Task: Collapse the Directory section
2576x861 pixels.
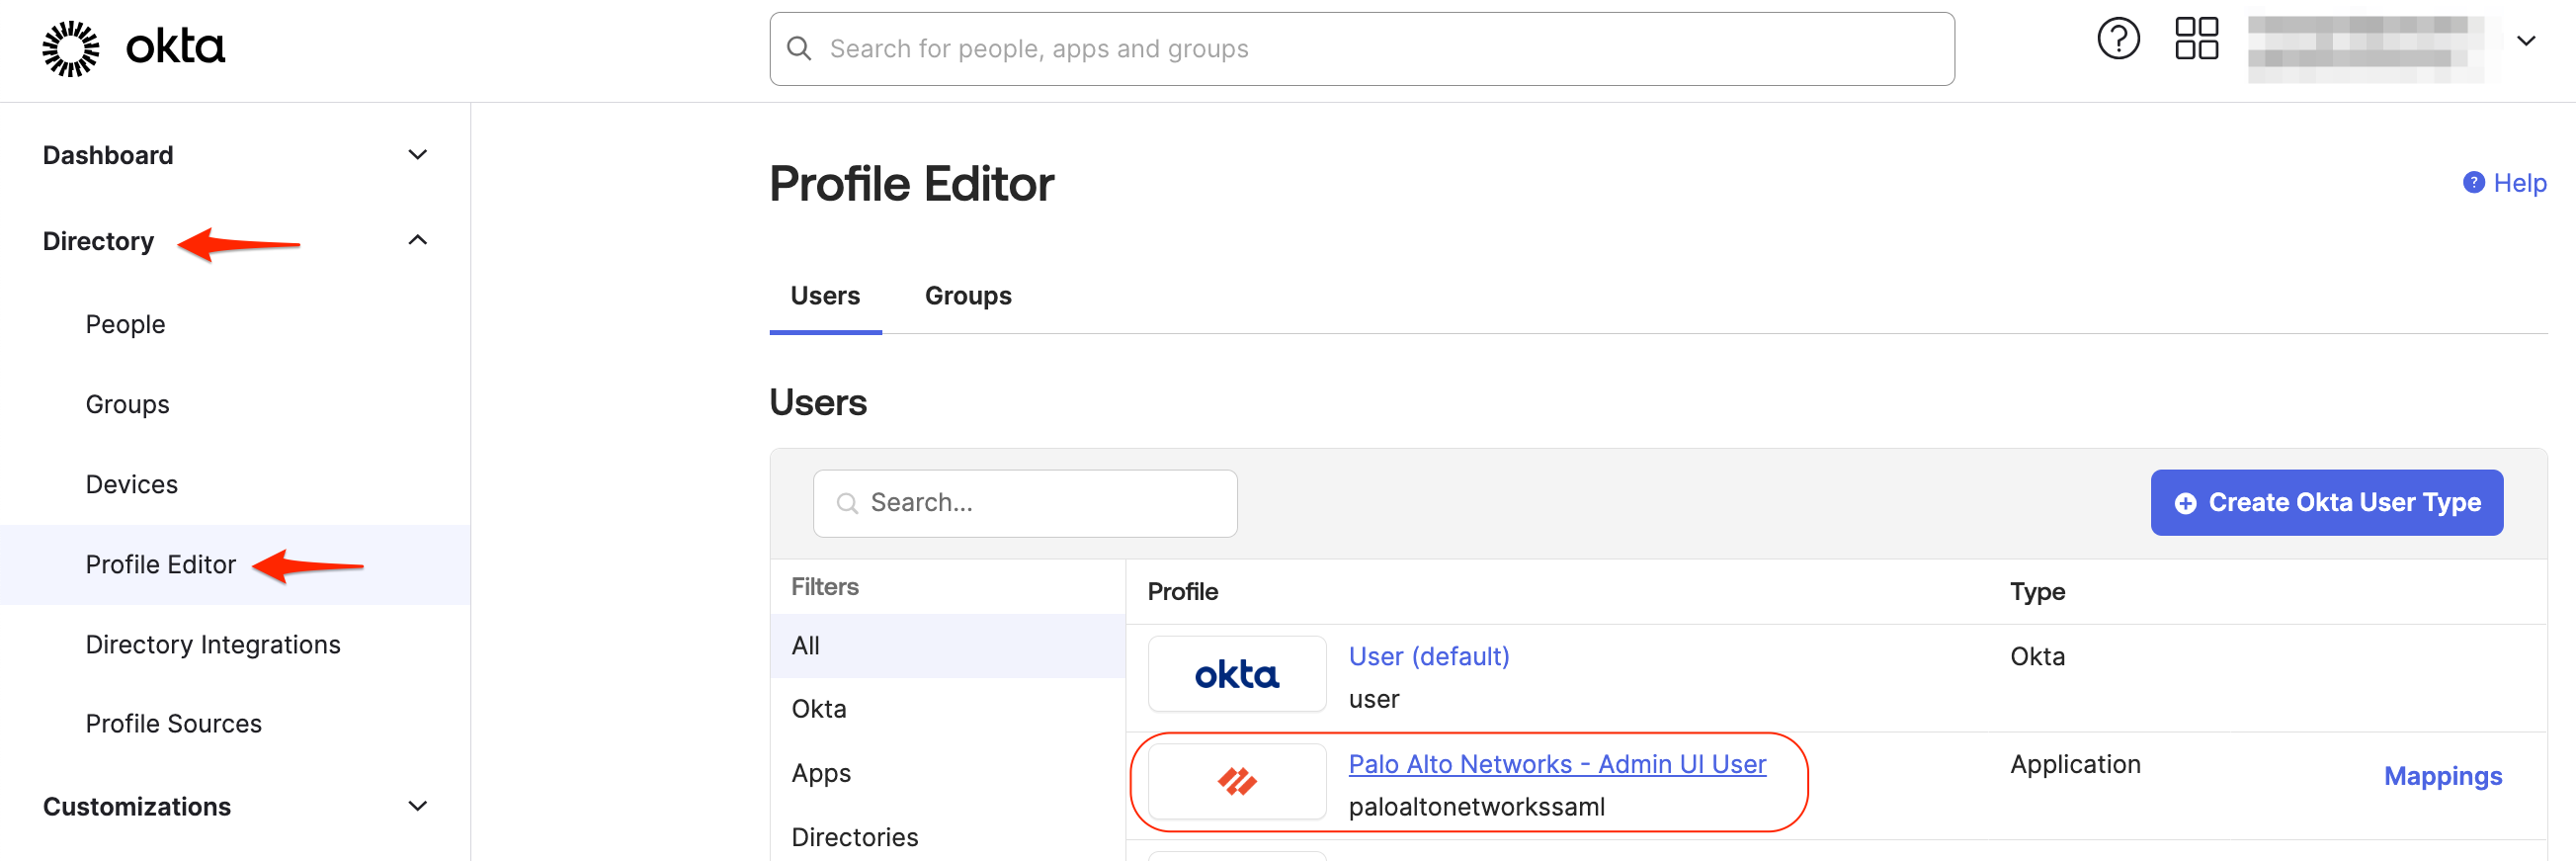Action: (418, 240)
